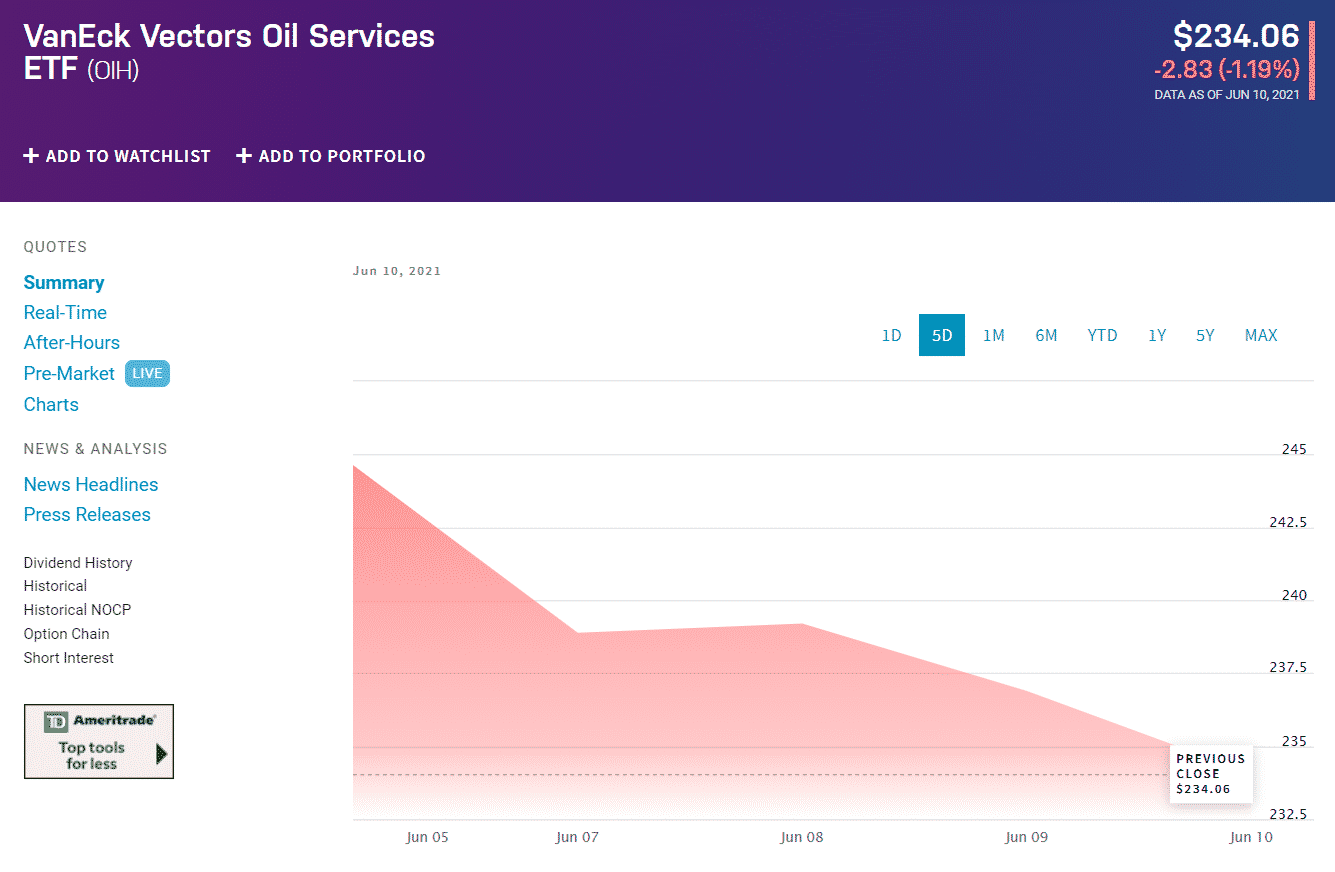Open Dividend History

(x=78, y=563)
